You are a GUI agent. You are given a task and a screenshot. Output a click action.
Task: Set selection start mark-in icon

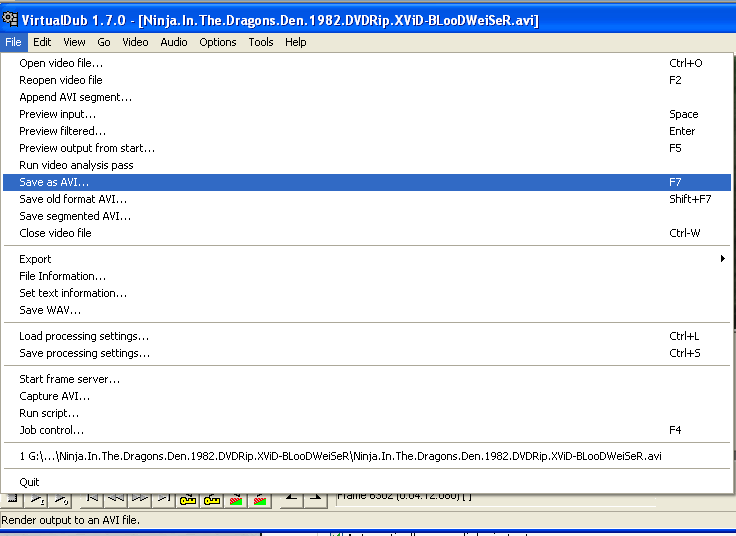(x=291, y=500)
